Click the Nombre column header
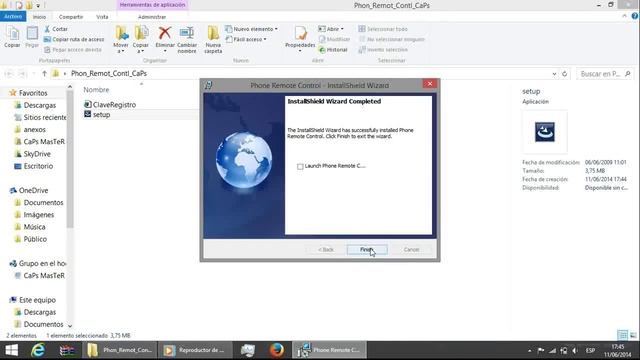 tap(96, 89)
